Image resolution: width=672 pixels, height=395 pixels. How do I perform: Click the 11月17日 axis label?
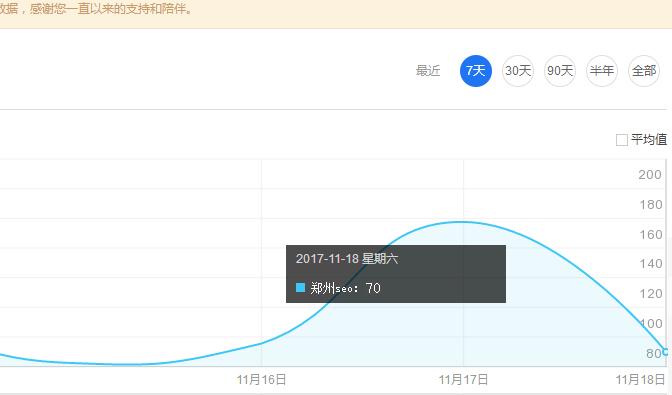(x=463, y=380)
